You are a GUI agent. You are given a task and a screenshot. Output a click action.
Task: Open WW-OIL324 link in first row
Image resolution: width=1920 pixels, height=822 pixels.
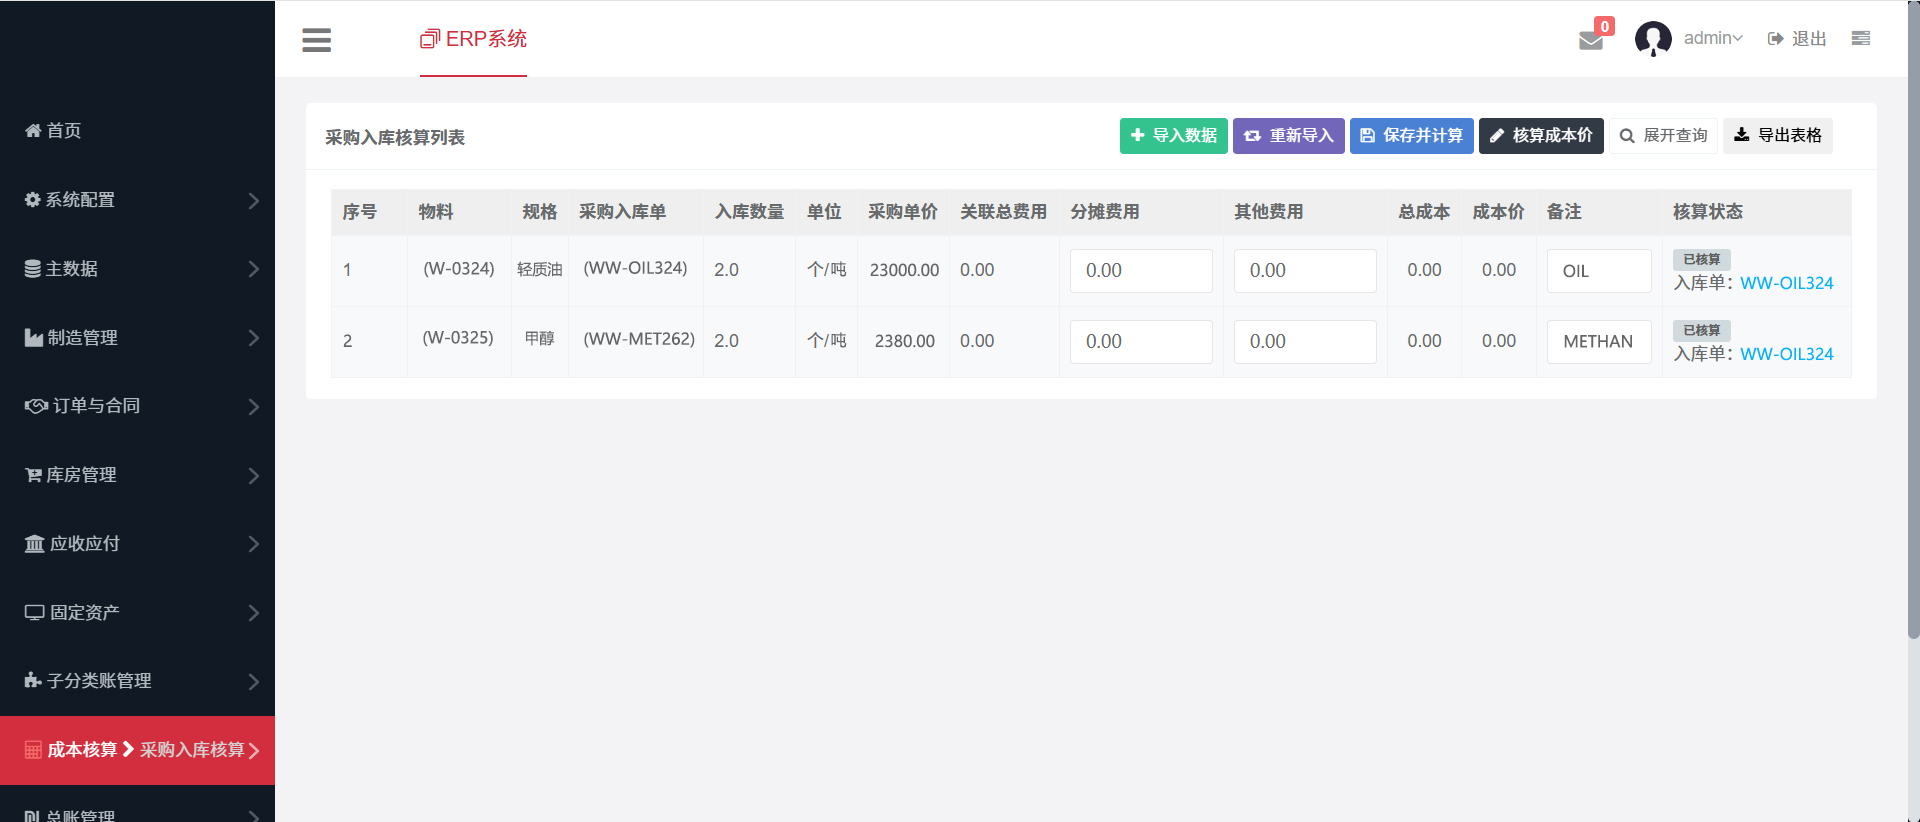[1786, 283]
